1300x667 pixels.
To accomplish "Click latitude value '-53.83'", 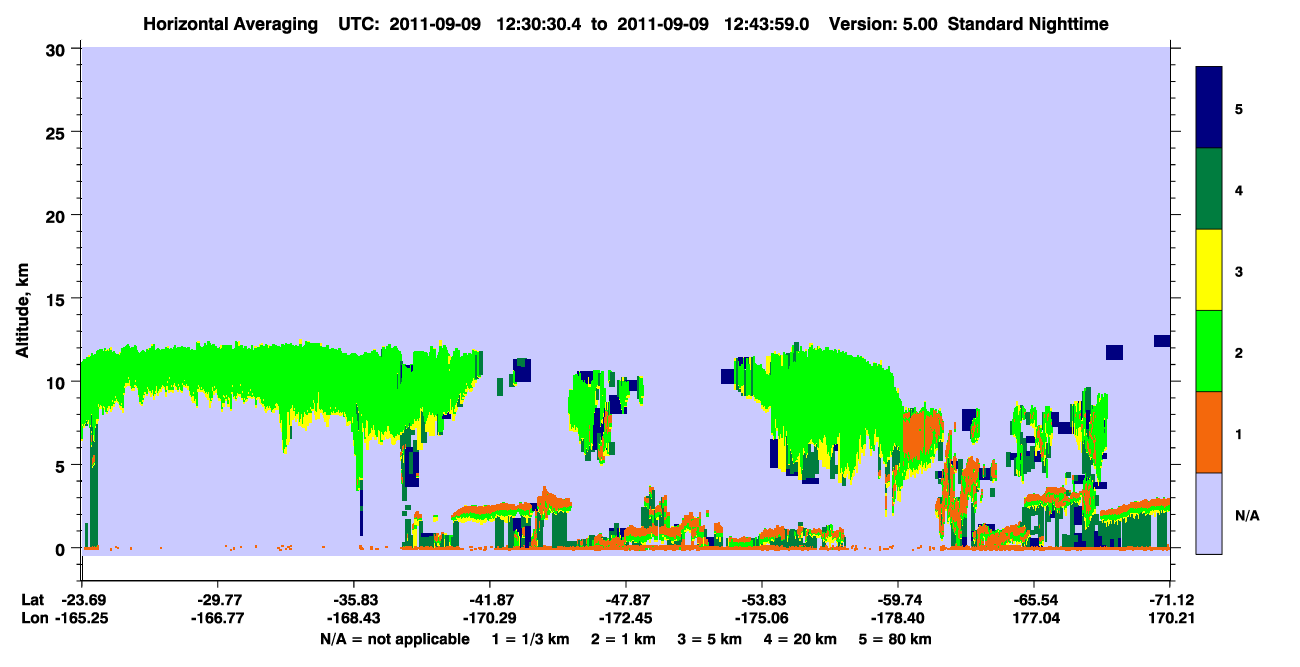I will [x=762, y=600].
